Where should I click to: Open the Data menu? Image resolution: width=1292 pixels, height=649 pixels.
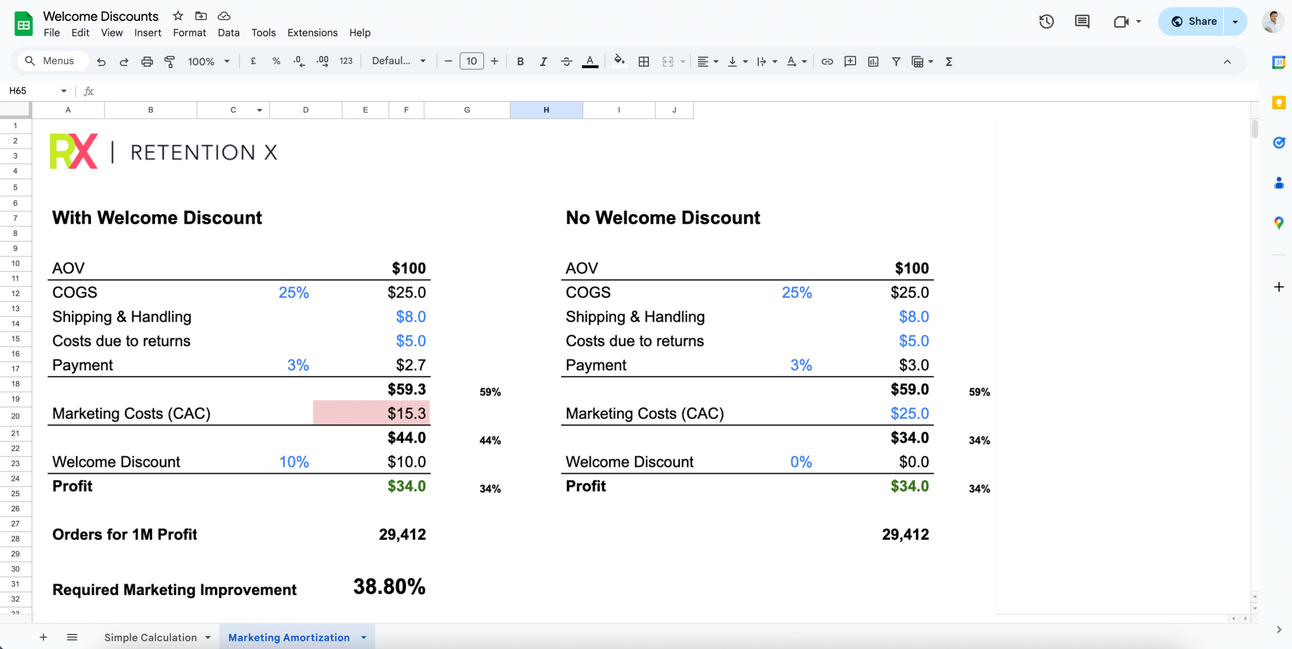(x=229, y=33)
